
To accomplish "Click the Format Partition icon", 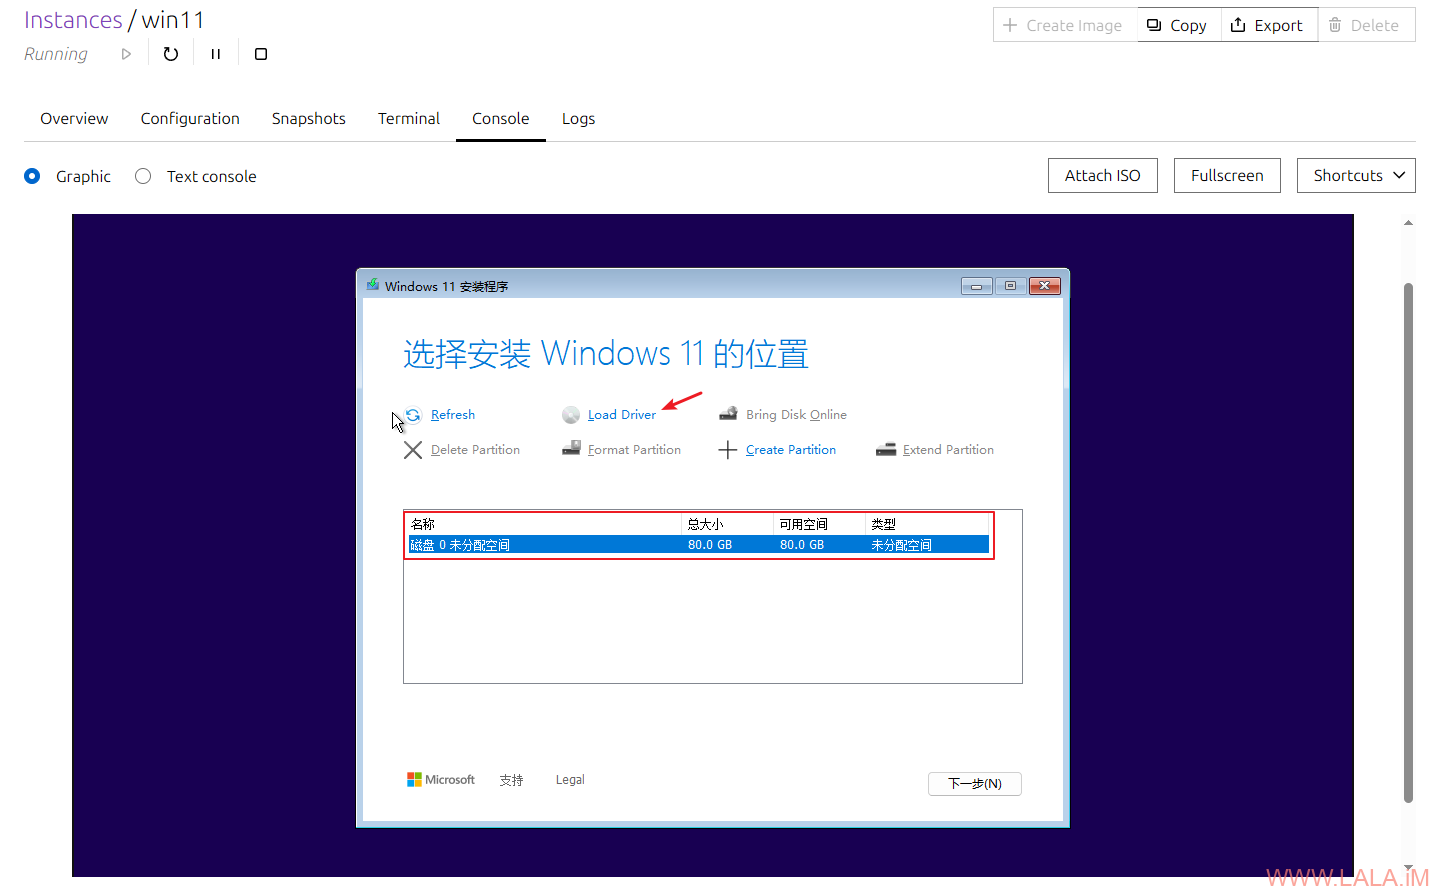I will (x=571, y=449).
